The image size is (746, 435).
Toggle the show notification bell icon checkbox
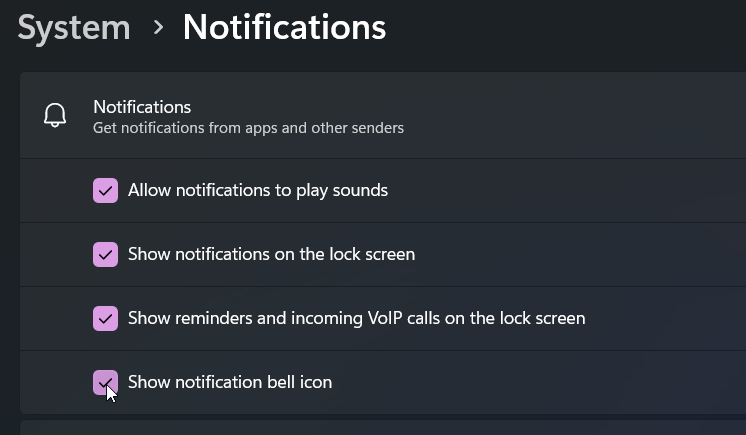[x=105, y=383]
